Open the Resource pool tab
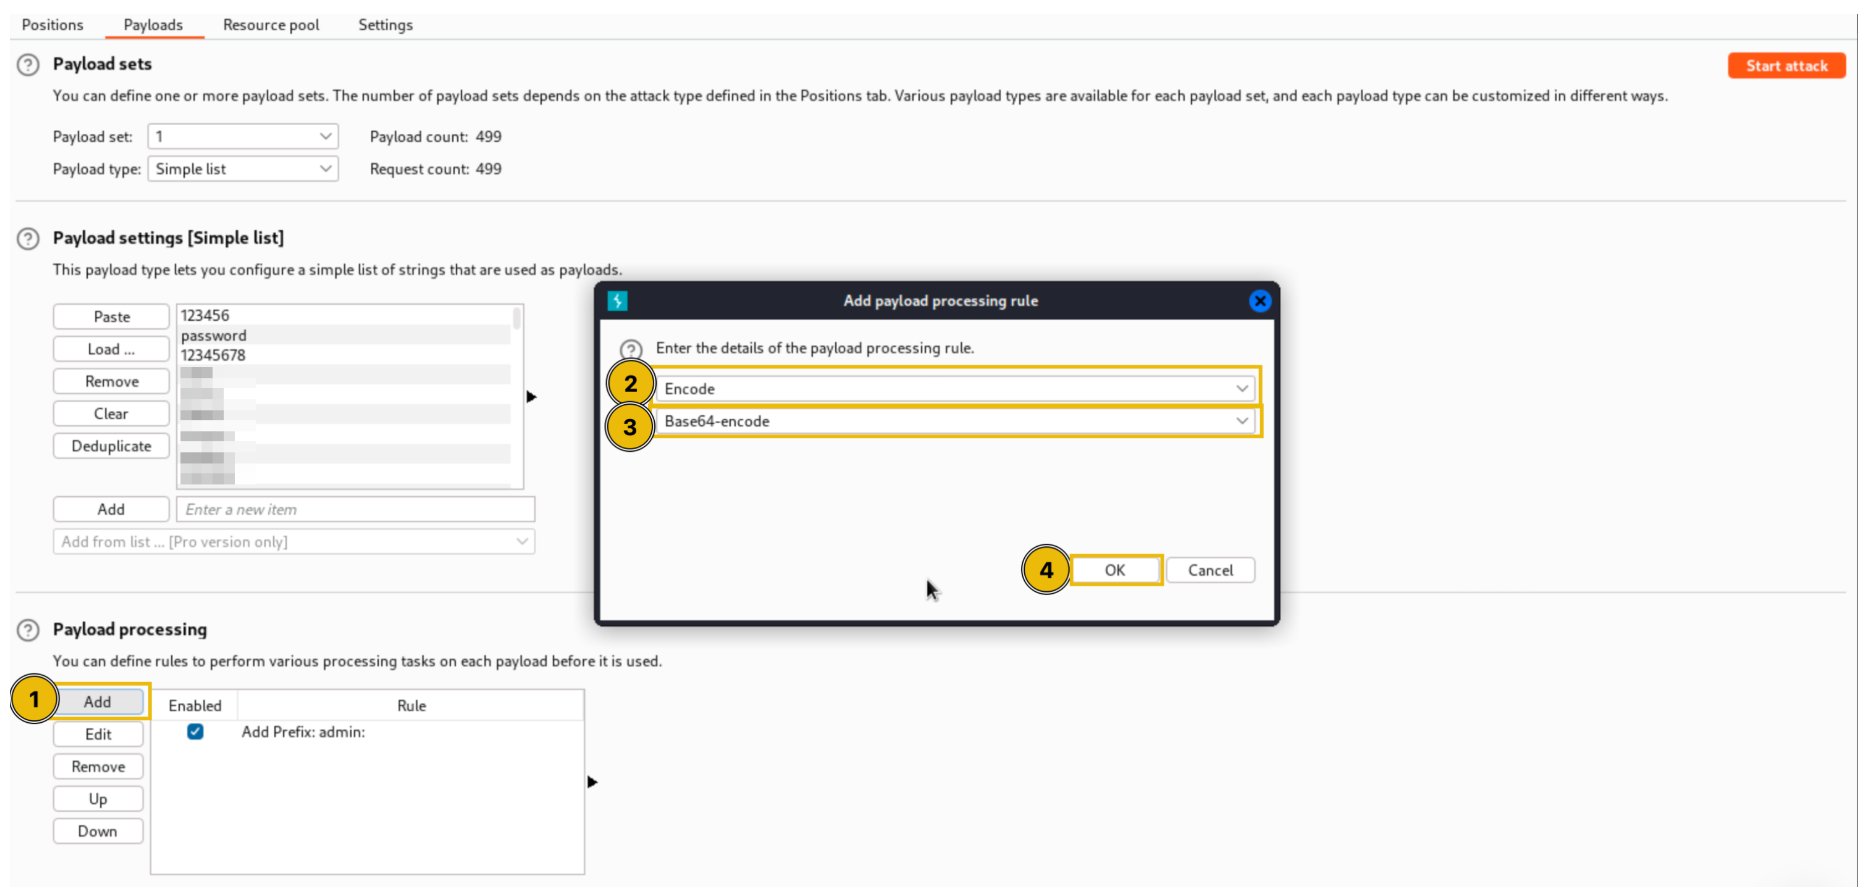This screenshot has width=1867, height=894. tap(271, 25)
